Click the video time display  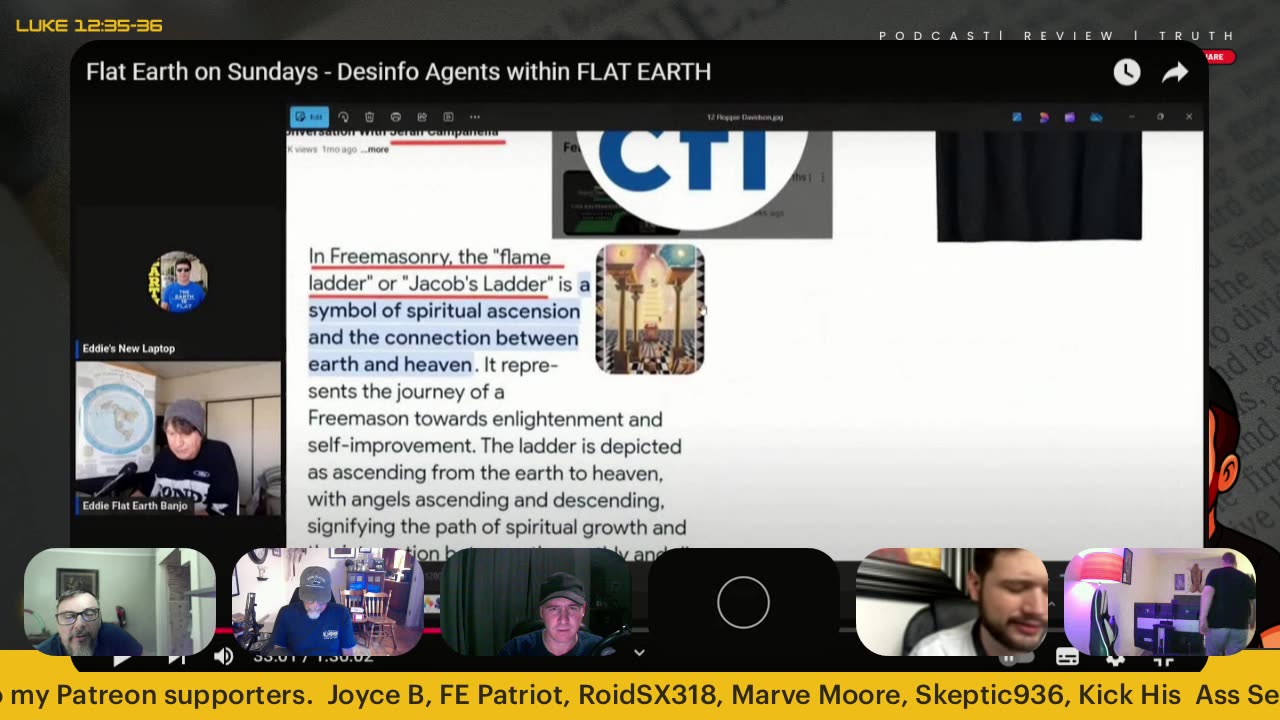pyautogui.click(x=313, y=657)
